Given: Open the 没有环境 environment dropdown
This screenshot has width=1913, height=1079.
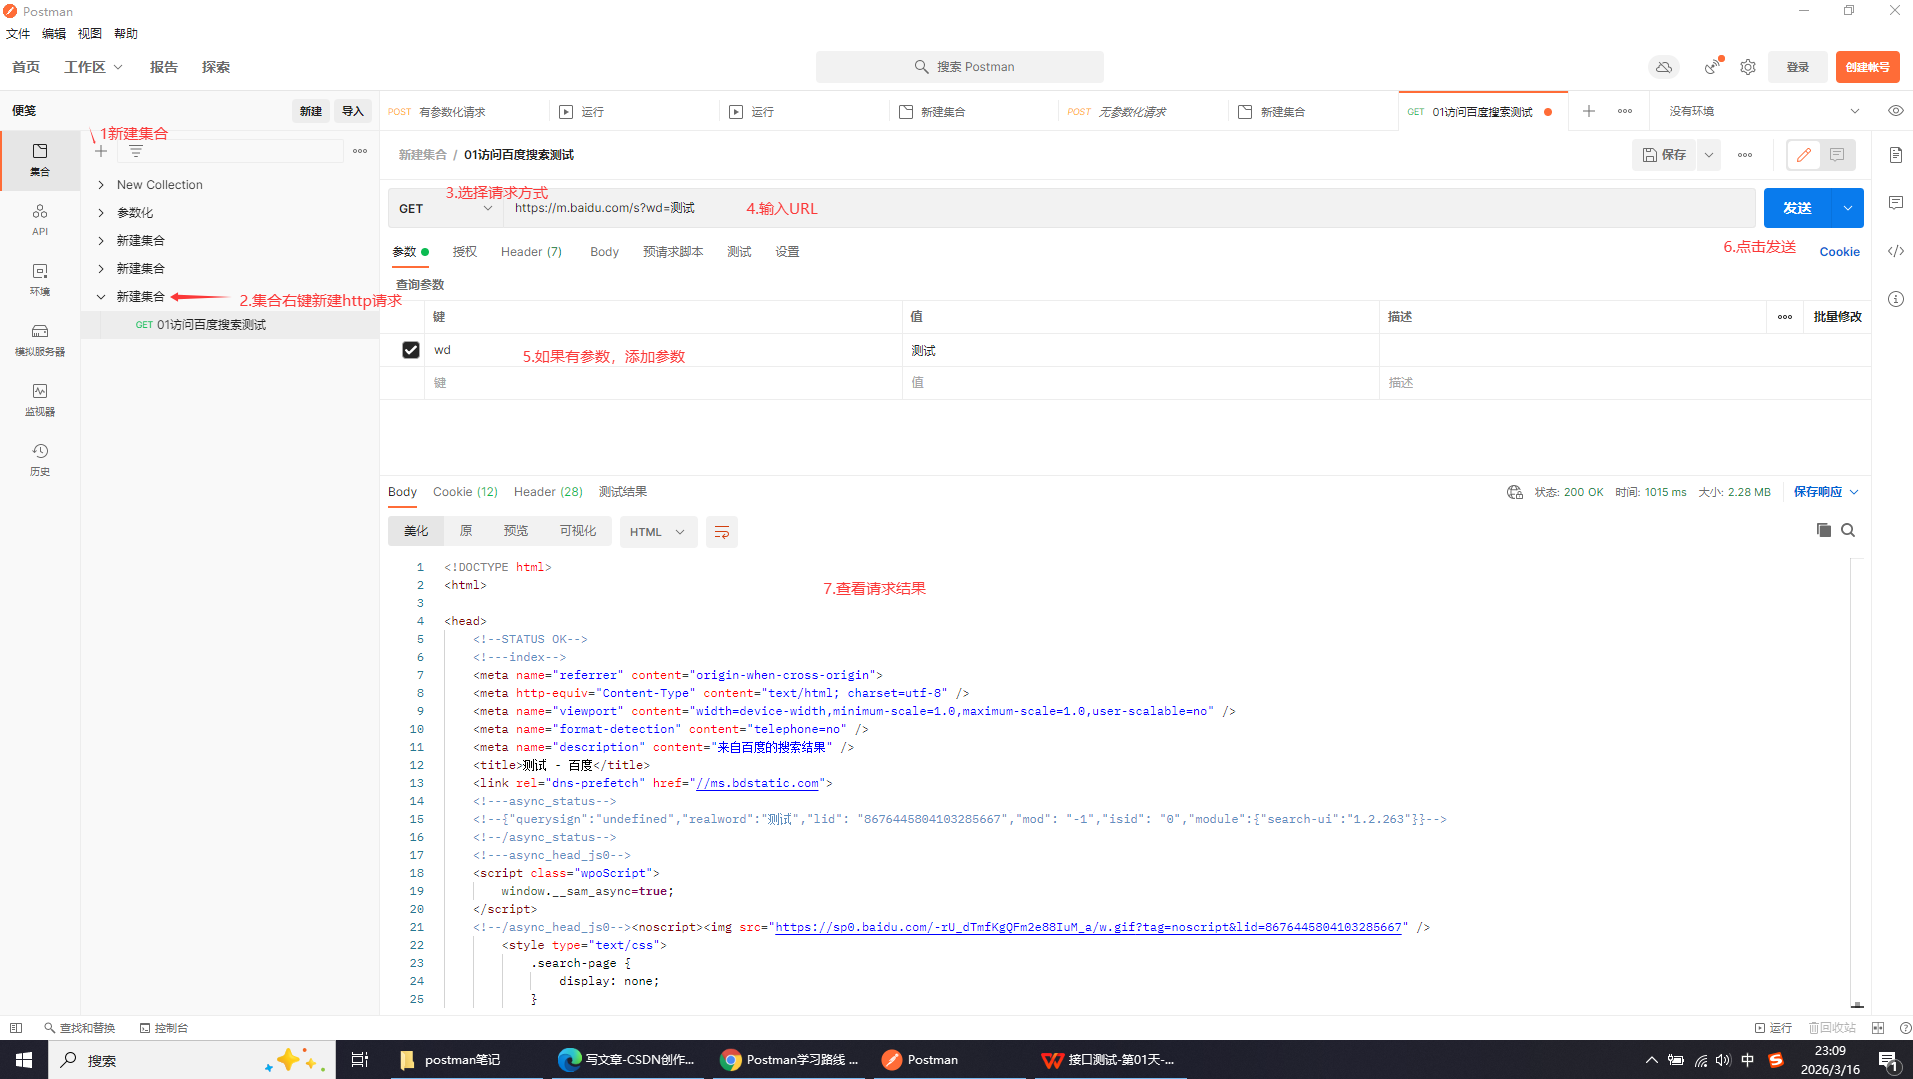Looking at the screenshot, I should click(x=1764, y=111).
